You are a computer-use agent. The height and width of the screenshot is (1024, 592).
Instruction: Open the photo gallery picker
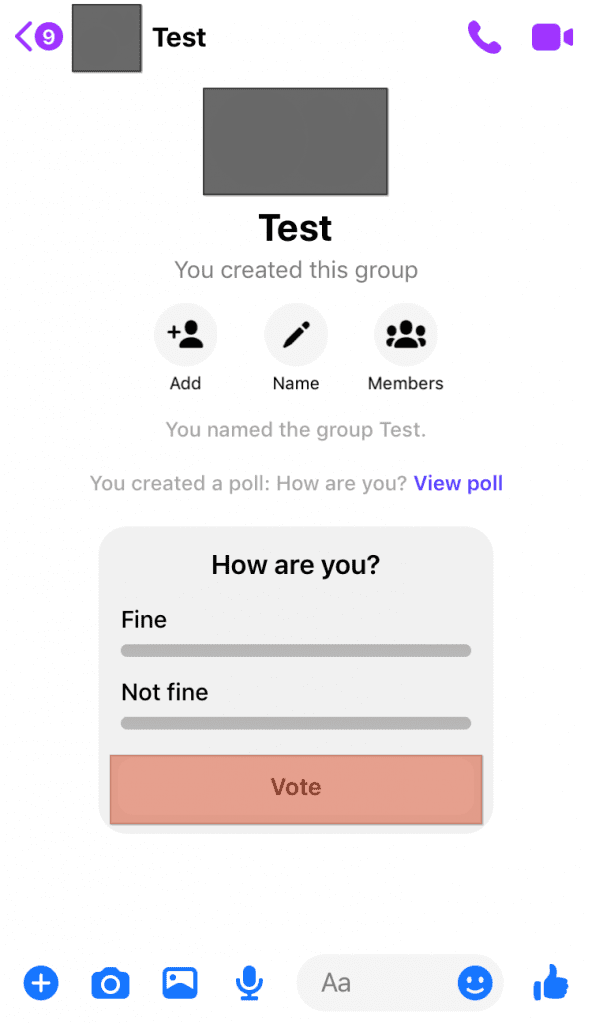[179, 983]
